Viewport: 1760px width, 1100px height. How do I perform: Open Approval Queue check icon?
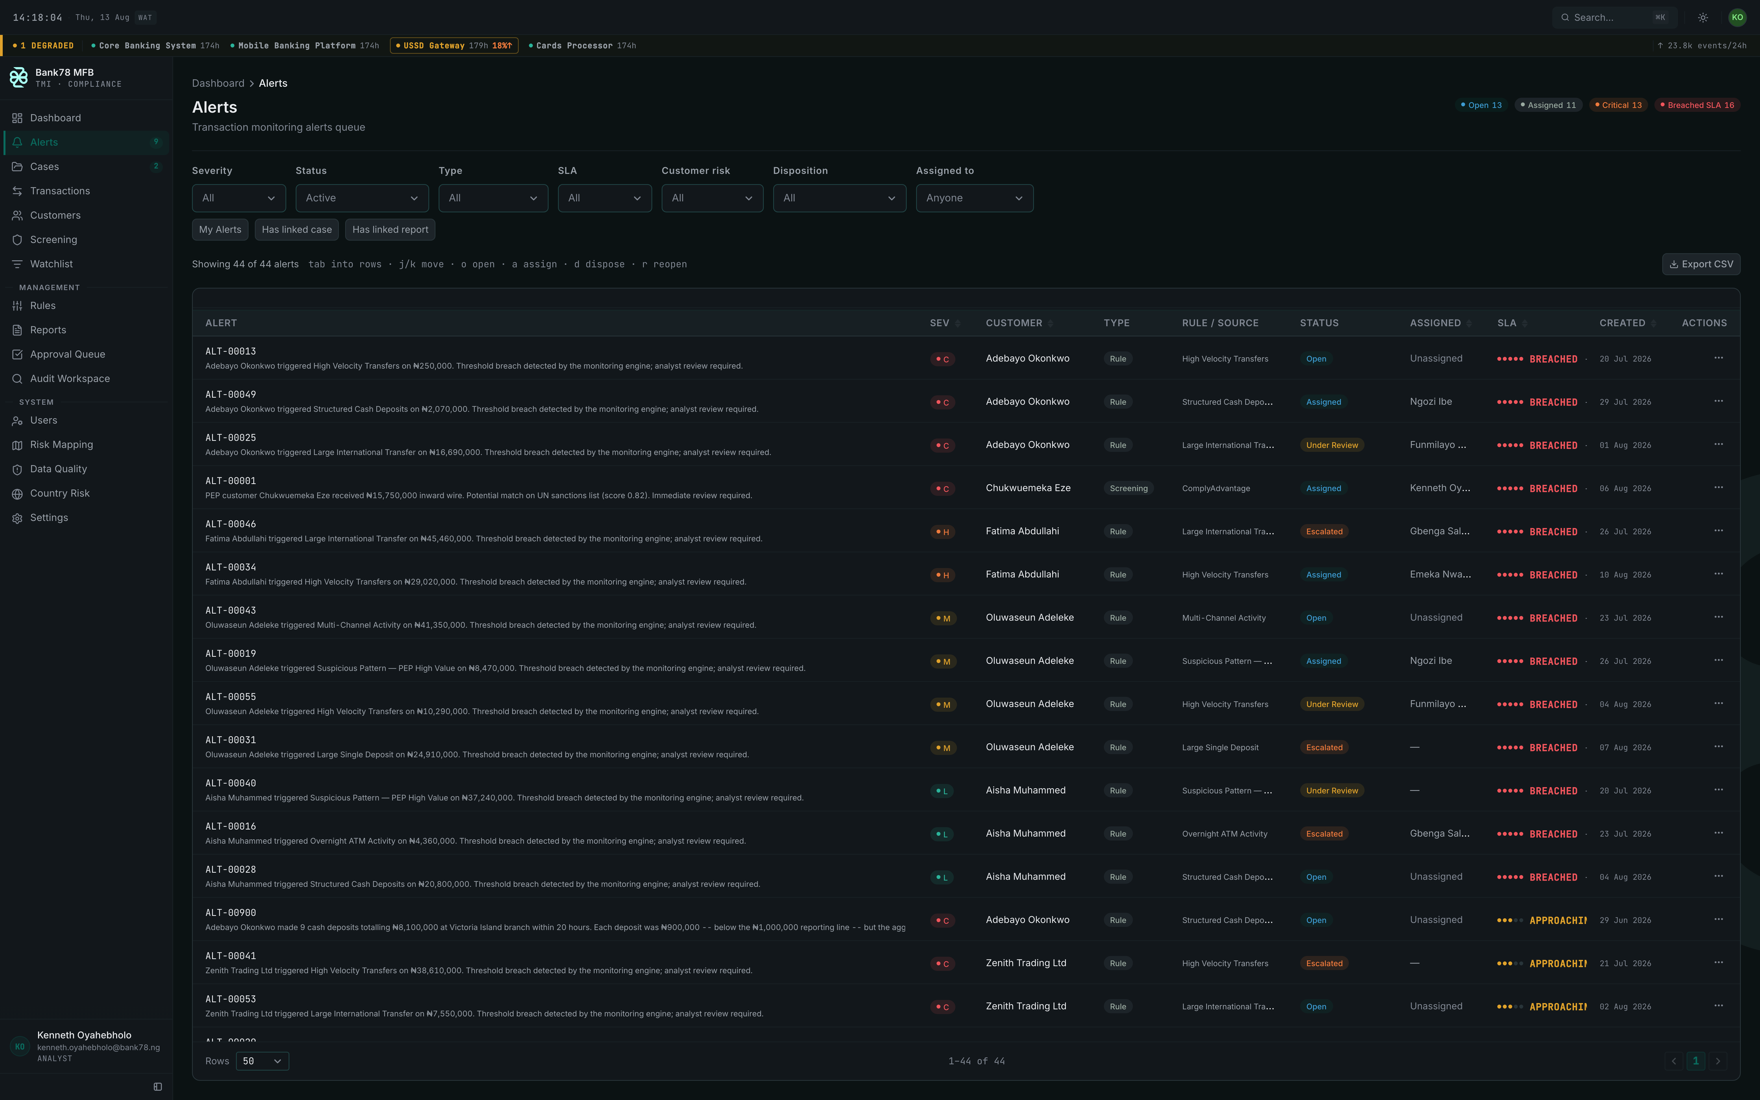tap(17, 354)
